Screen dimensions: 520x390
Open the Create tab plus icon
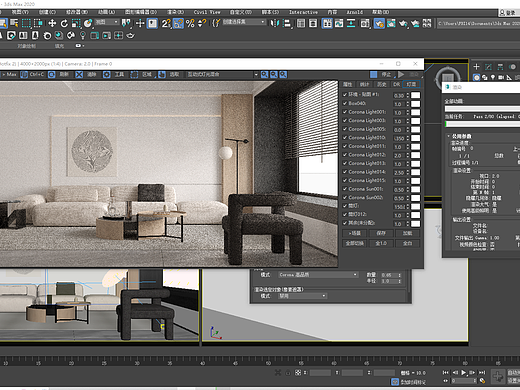476,67
